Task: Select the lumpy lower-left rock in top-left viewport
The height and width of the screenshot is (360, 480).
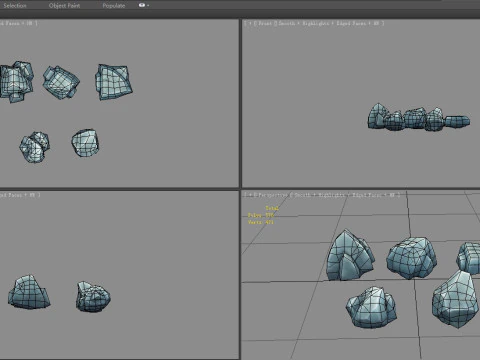Action: click(34, 147)
